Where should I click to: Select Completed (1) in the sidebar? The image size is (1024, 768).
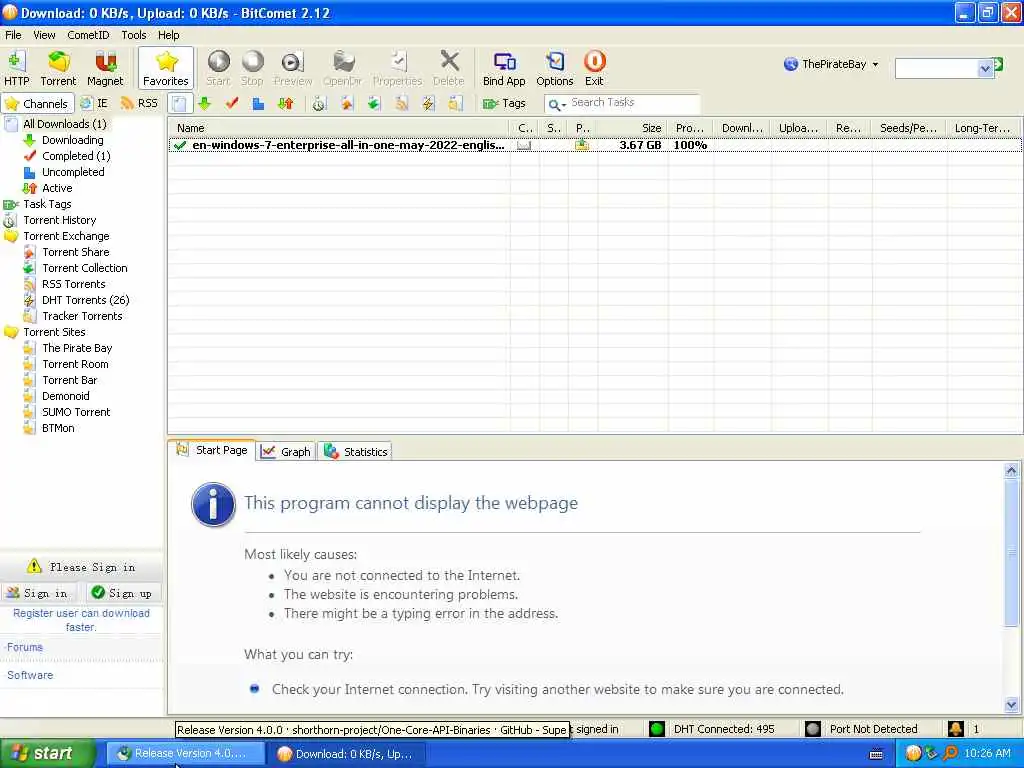pos(76,155)
